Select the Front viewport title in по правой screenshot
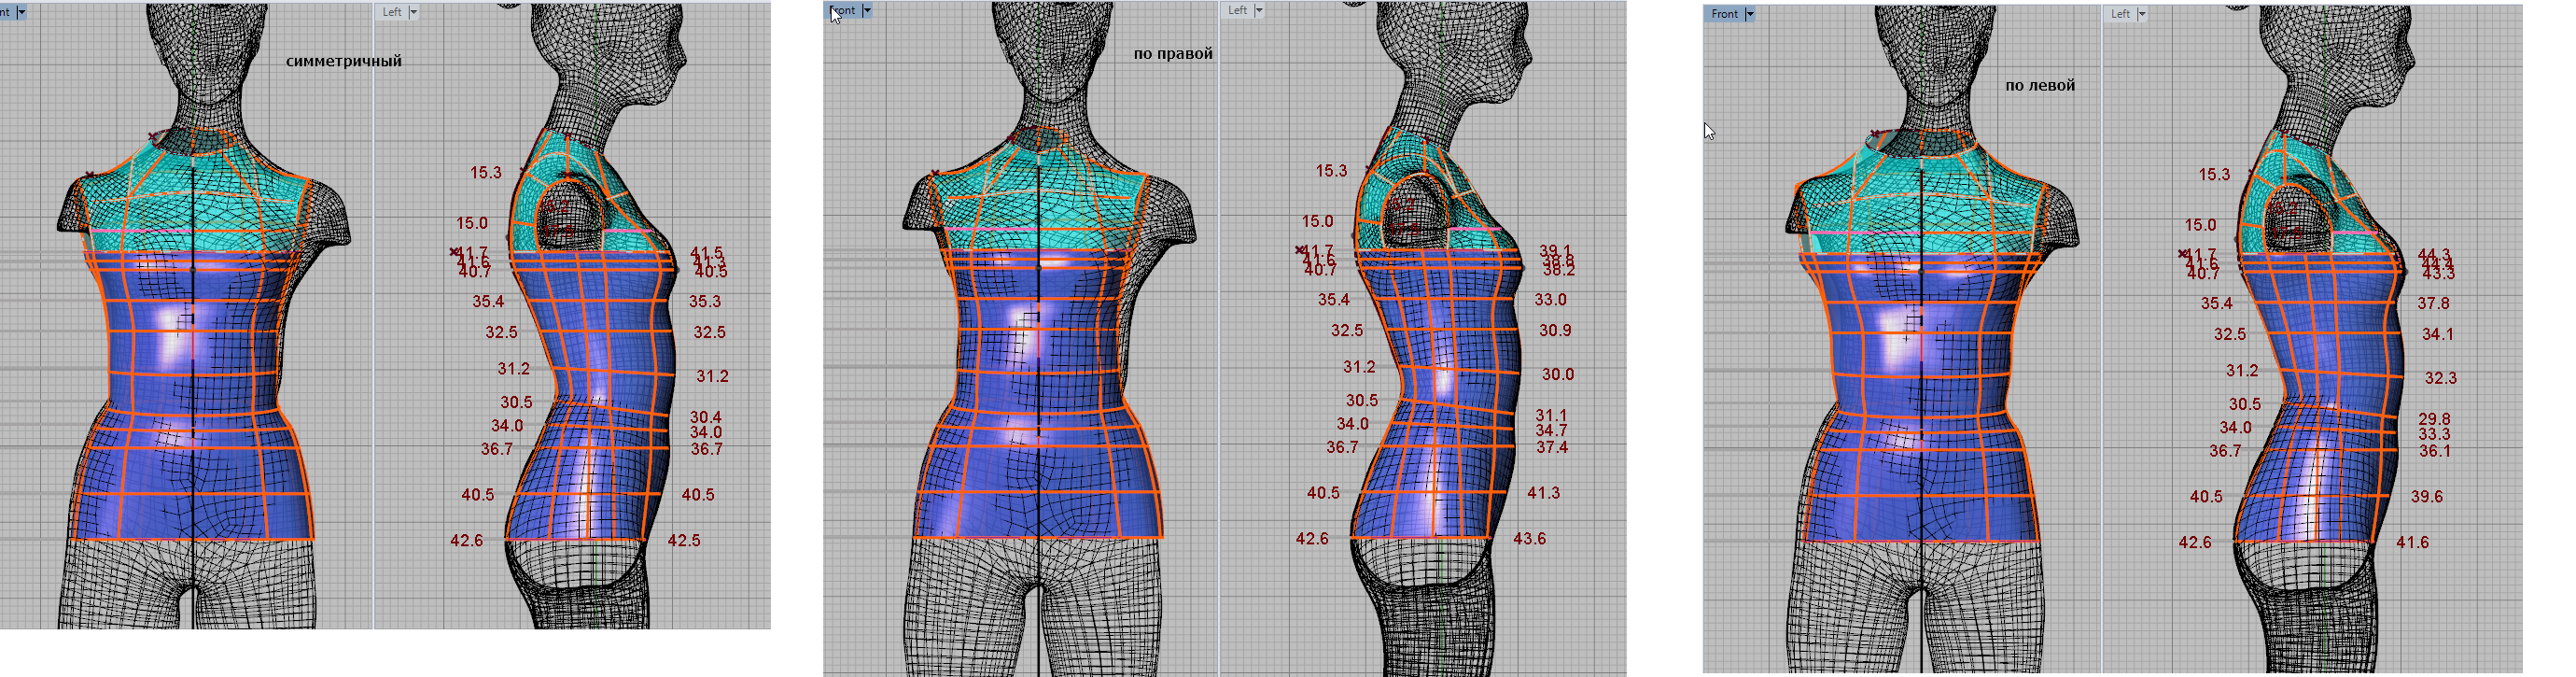The height and width of the screenshot is (677, 2576). tap(844, 10)
